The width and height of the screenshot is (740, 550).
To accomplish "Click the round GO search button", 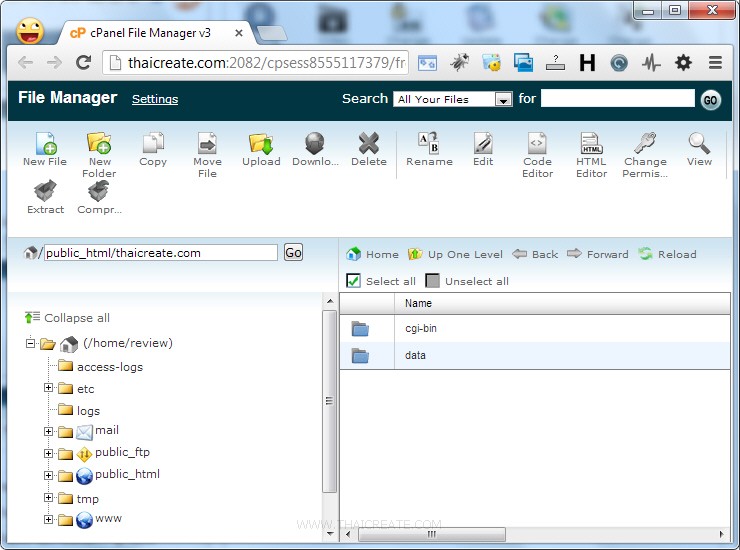I will coord(710,100).
